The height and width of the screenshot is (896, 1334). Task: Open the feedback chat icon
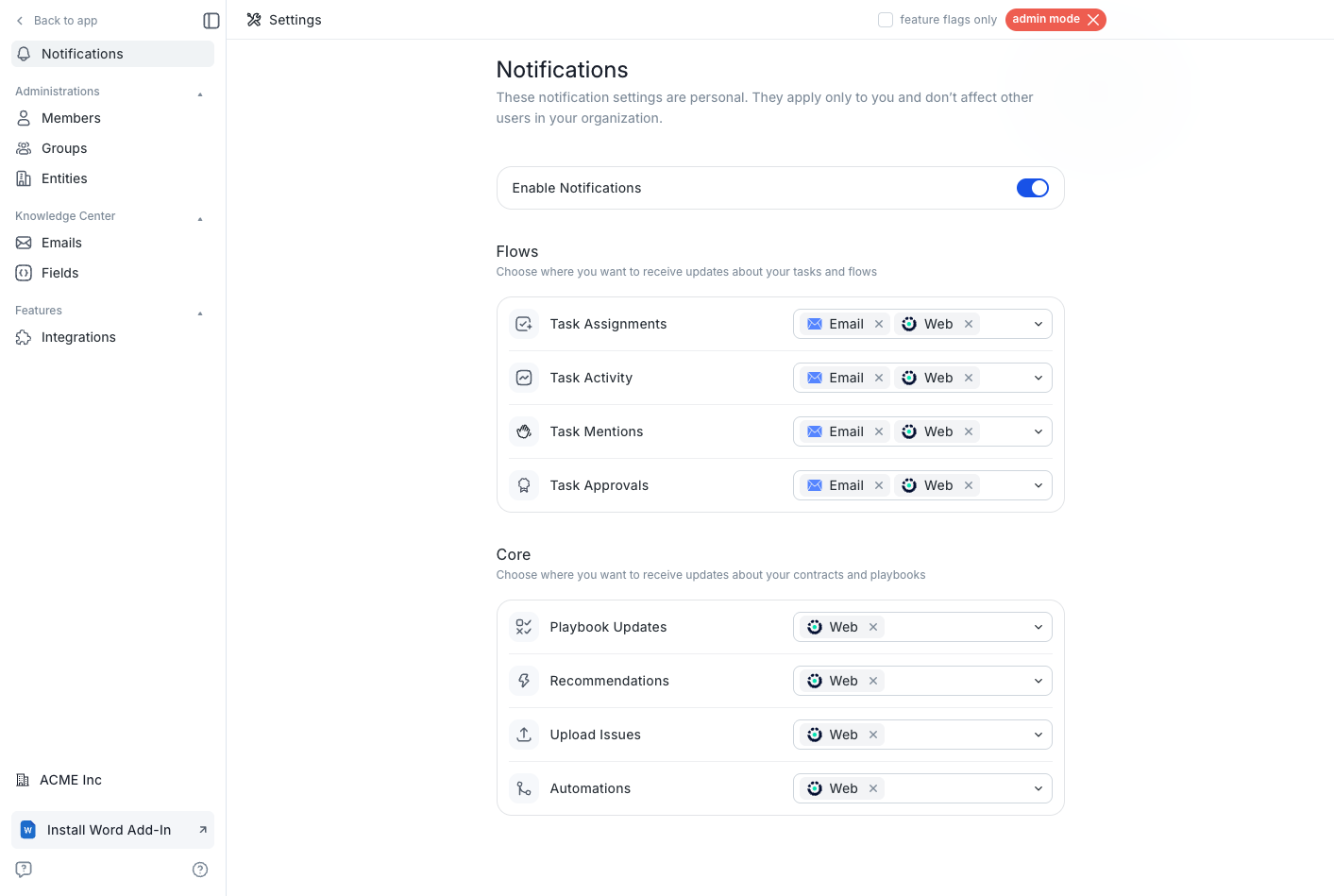click(x=24, y=869)
